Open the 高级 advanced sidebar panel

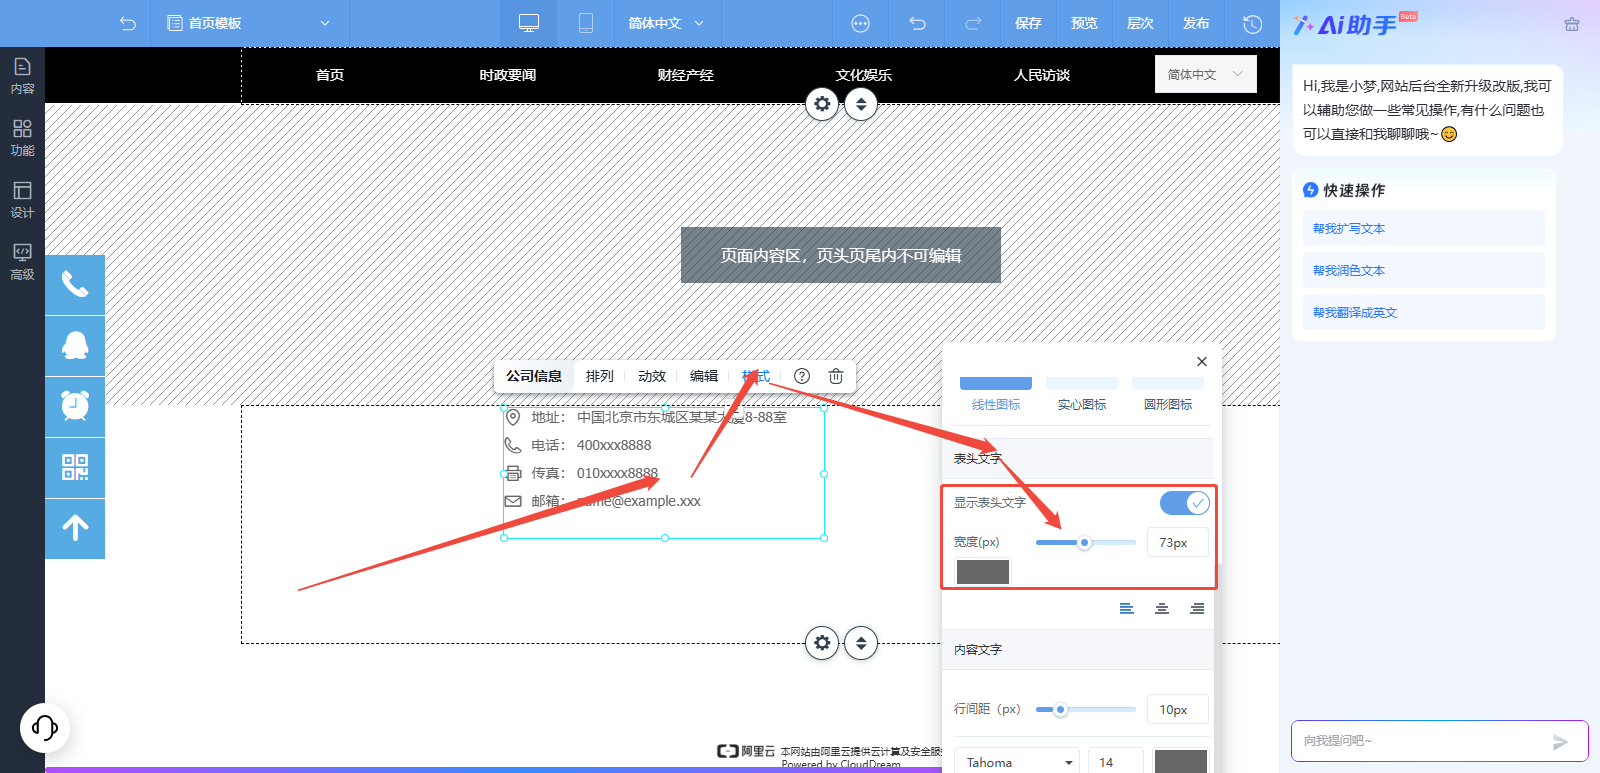click(x=22, y=262)
